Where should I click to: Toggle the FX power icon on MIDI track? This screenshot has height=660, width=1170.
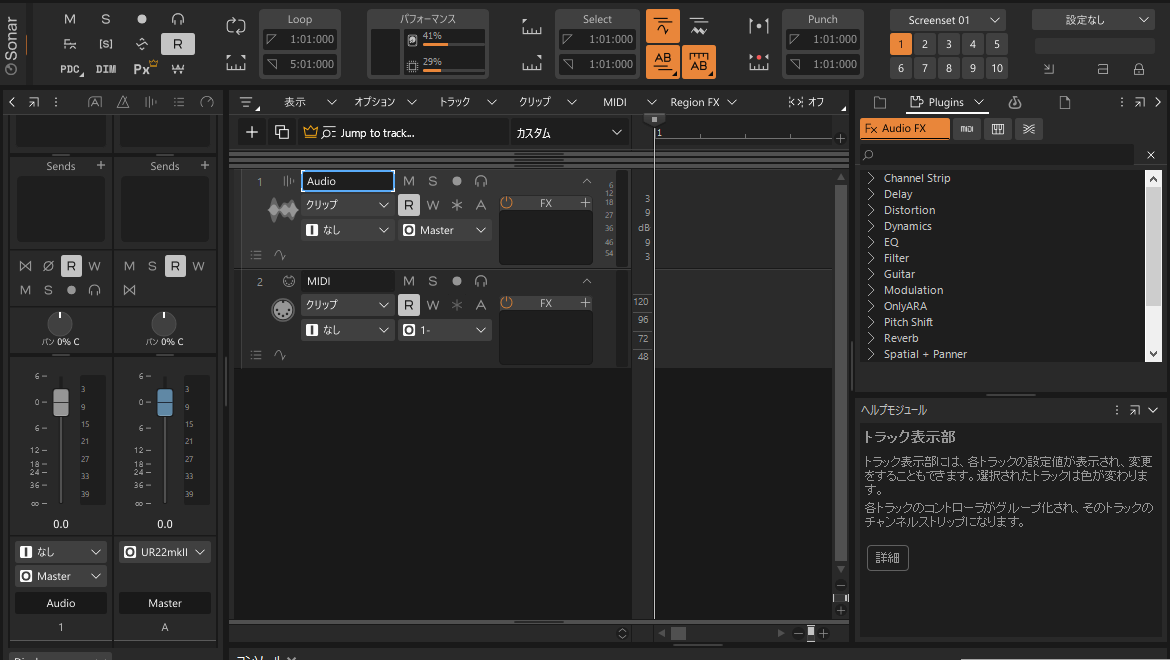tap(507, 303)
